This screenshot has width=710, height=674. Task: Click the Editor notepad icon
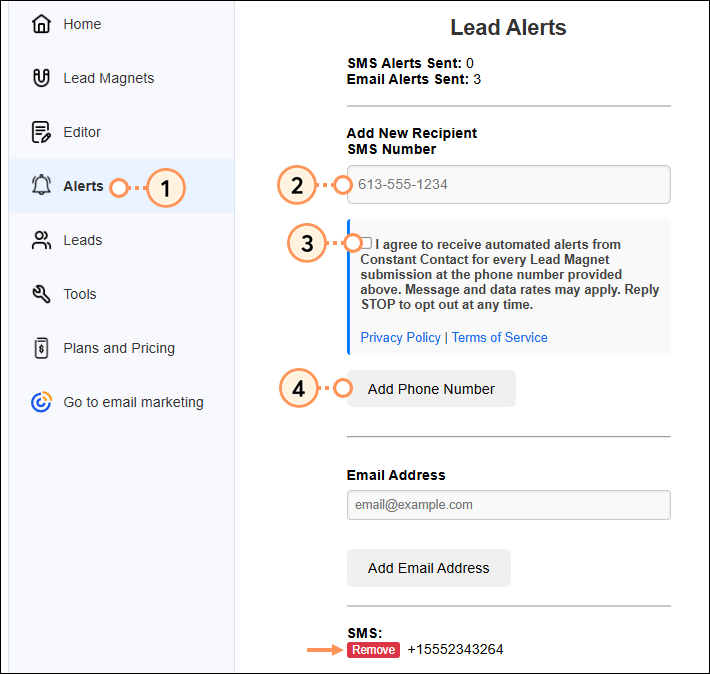[41, 132]
